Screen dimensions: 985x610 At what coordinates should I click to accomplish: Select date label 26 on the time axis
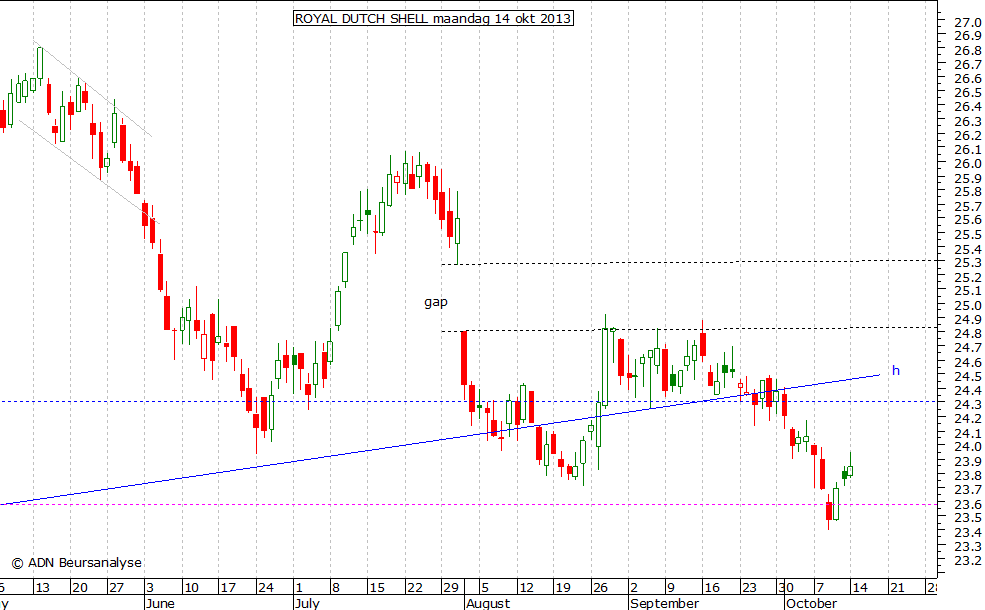[x=600, y=588]
